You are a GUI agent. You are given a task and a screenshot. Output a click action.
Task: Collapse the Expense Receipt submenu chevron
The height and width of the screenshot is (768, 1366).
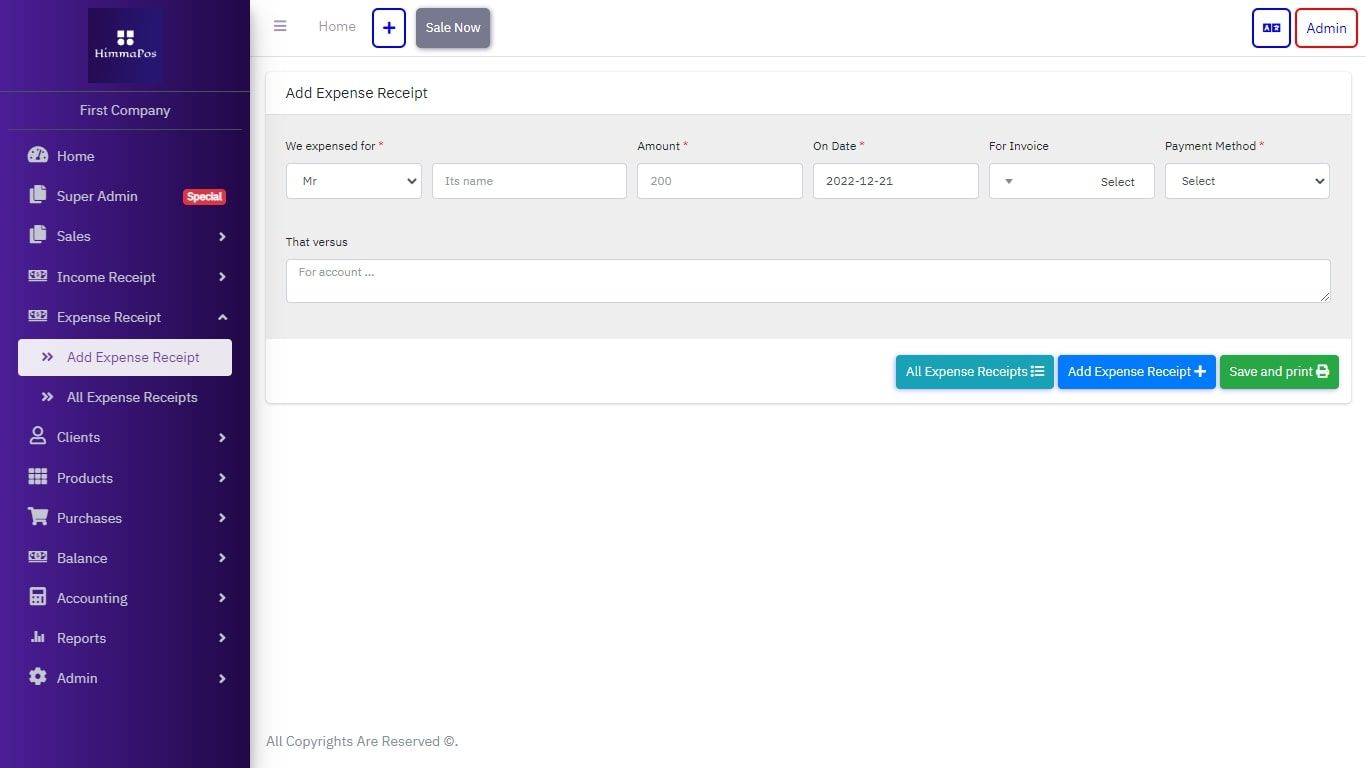pos(222,317)
